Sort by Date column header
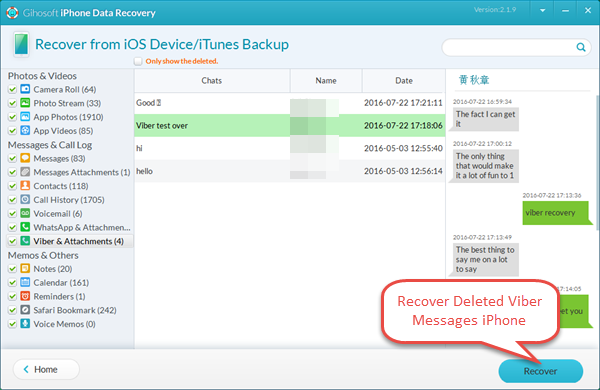This screenshot has width=600, height=390. 404,80
